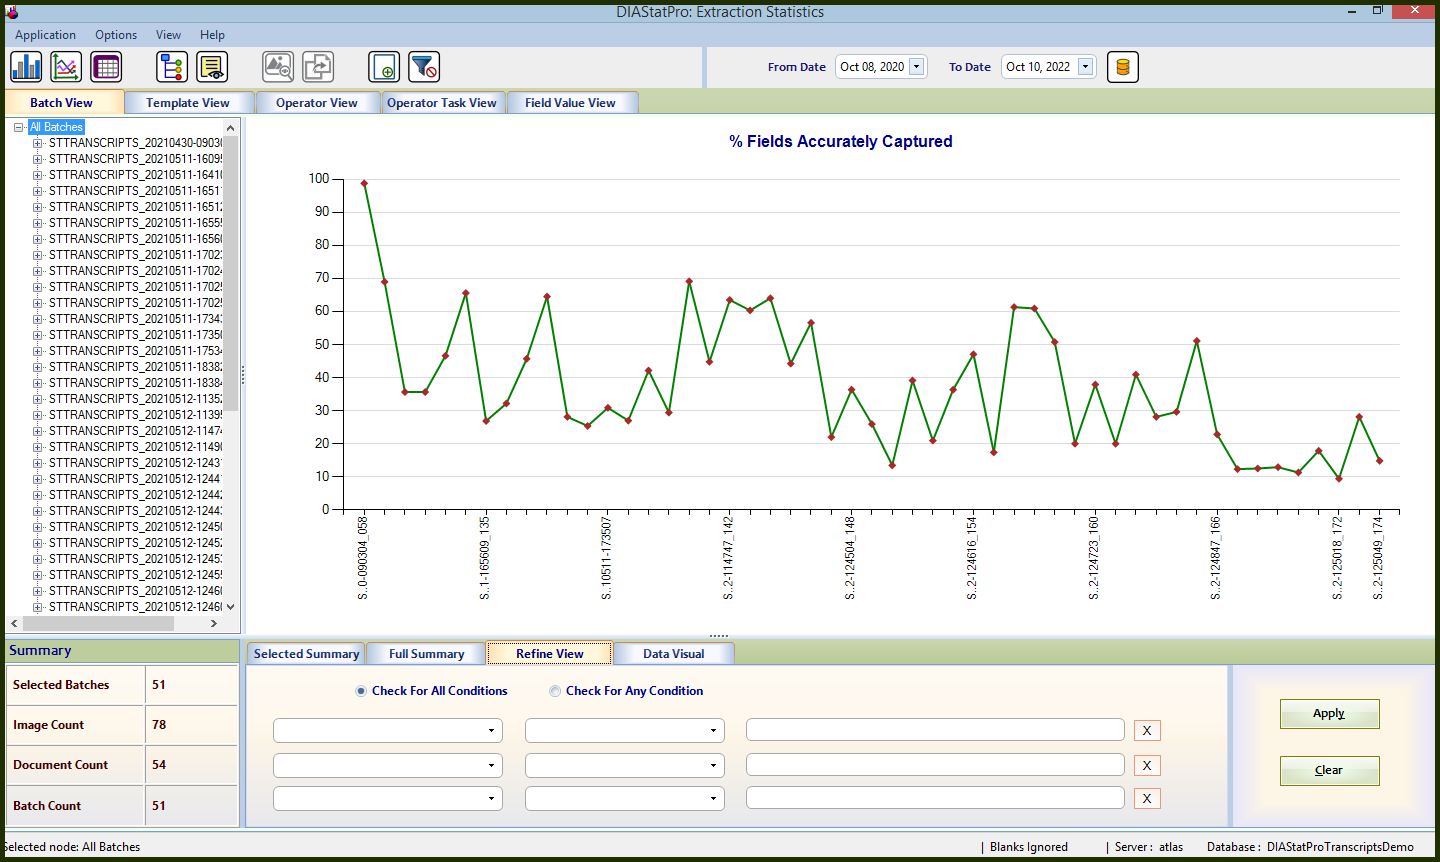Click the clear filter funnel icon
The width and height of the screenshot is (1440, 862).
tap(424, 67)
